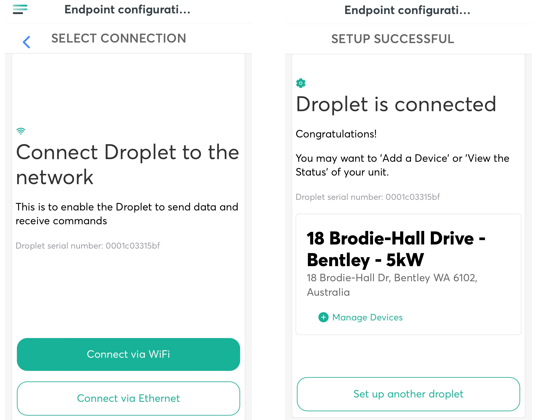The height and width of the screenshot is (420, 541).
Task: Click the Congratulations! text
Action: pos(336,134)
